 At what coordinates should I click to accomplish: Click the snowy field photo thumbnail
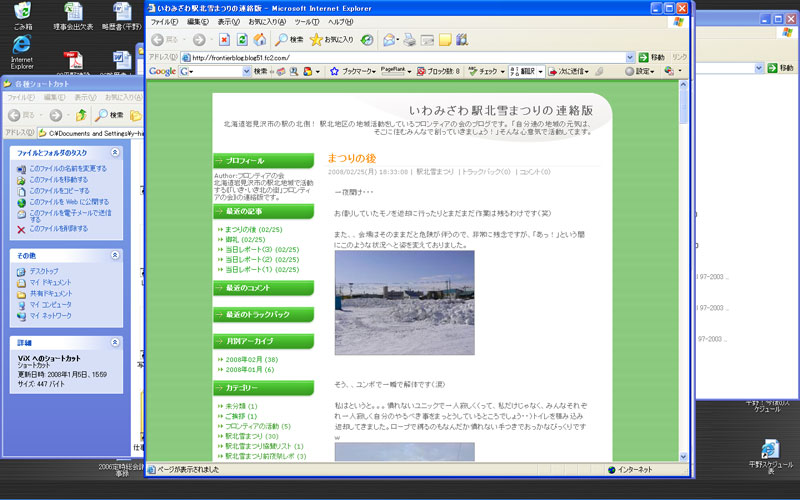click(405, 303)
